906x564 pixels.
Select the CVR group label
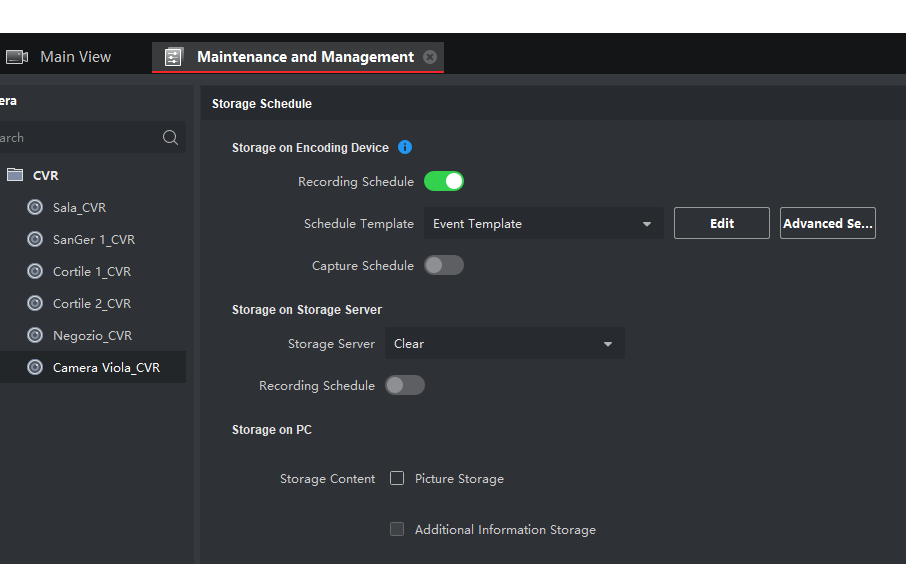point(46,175)
